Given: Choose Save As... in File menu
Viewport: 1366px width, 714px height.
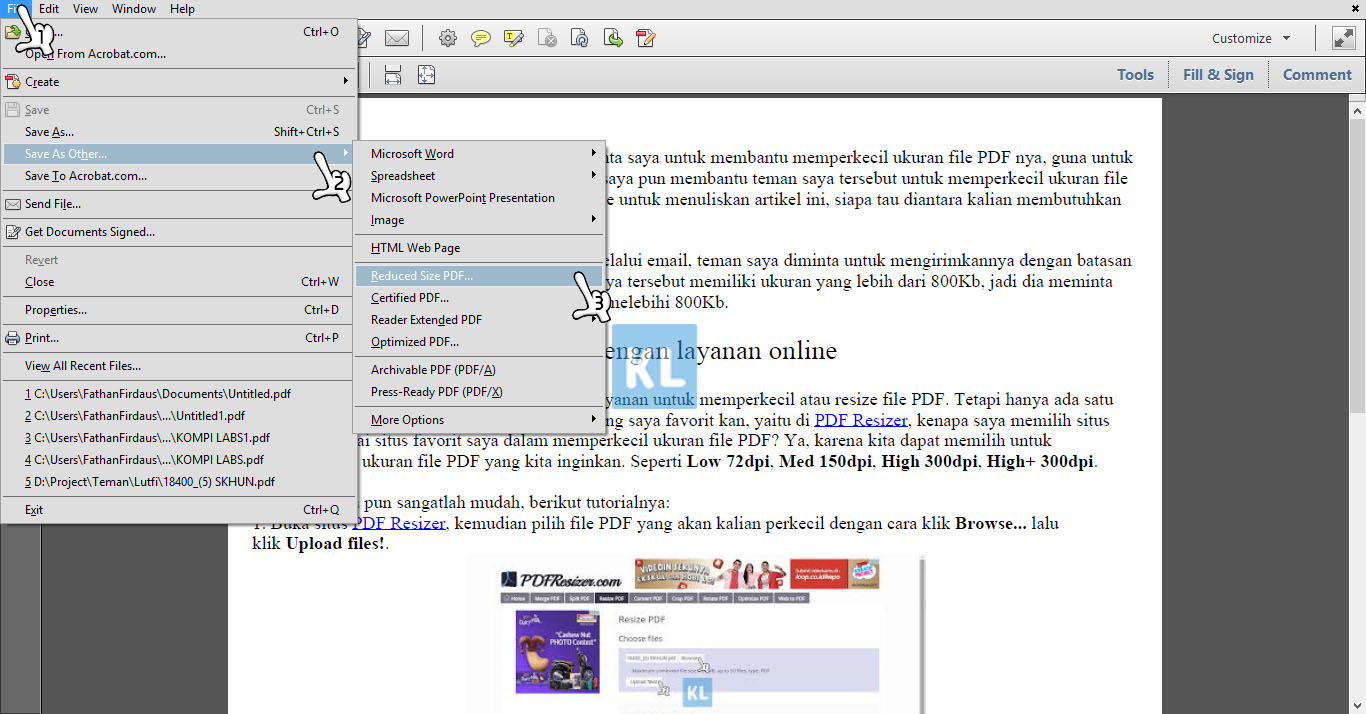Looking at the screenshot, I should click(x=179, y=132).
